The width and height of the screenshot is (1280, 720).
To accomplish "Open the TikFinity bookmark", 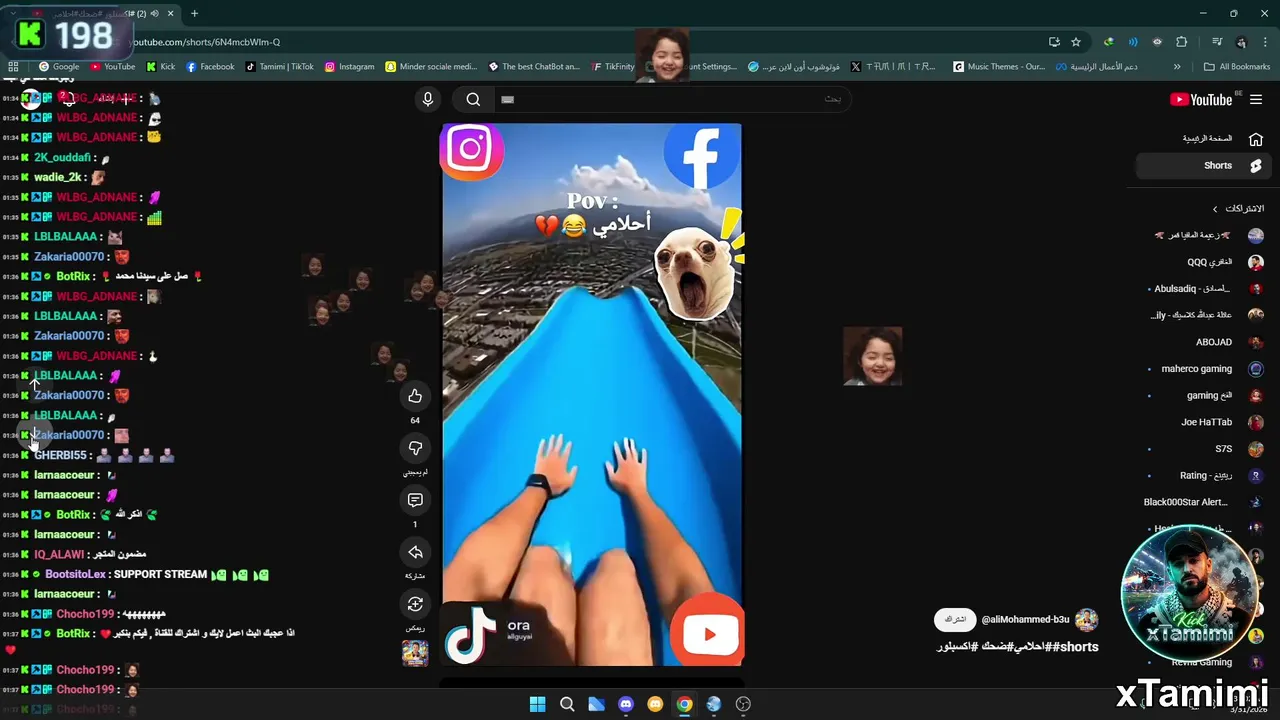I will point(612,67).
